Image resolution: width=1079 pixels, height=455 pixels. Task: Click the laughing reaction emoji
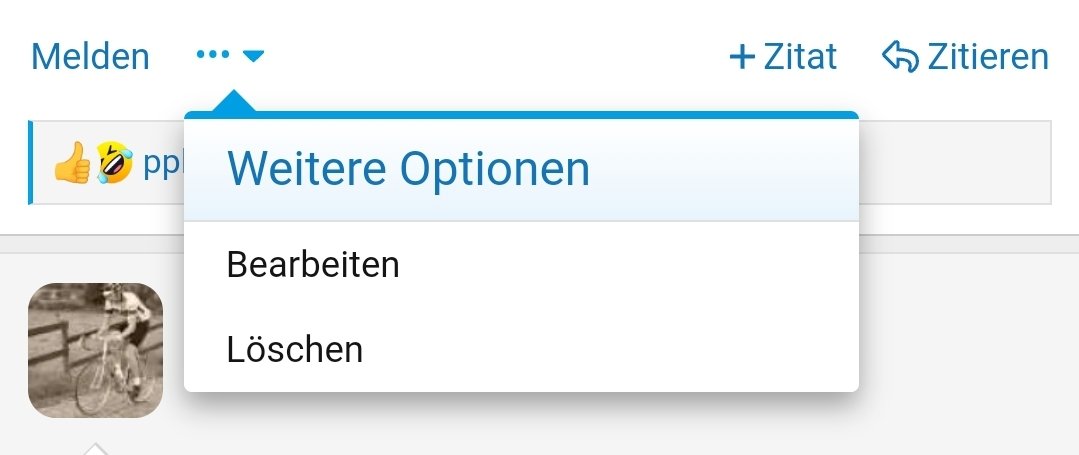pos(114,163)
